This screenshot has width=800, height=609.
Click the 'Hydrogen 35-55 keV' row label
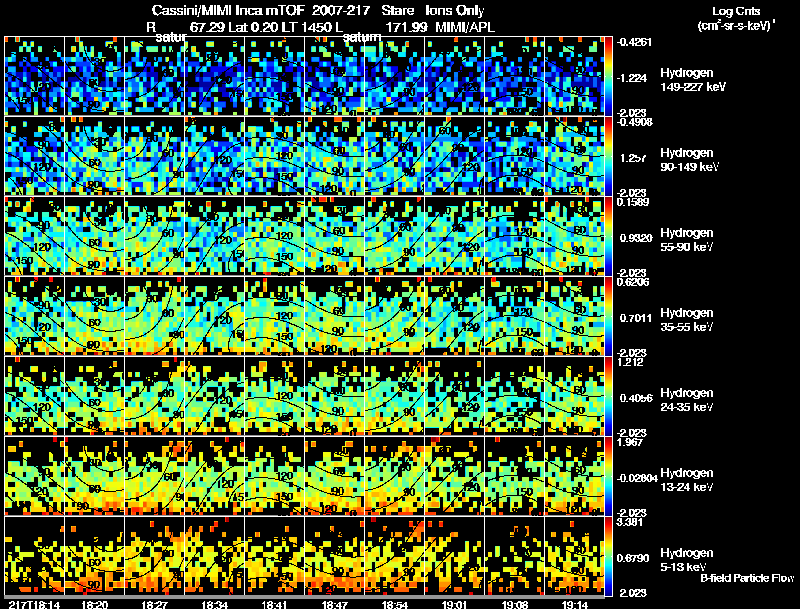tap(687, 320)
